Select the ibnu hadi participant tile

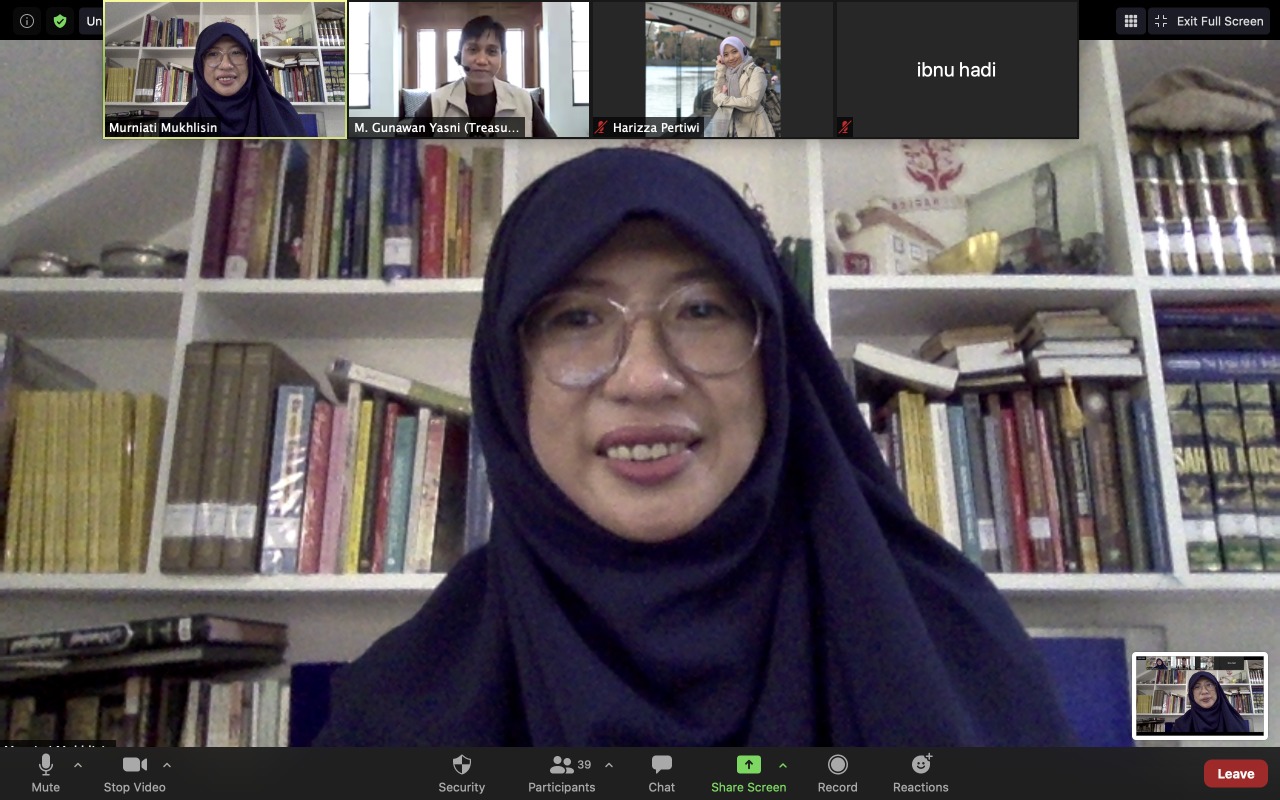click(956, 69)
